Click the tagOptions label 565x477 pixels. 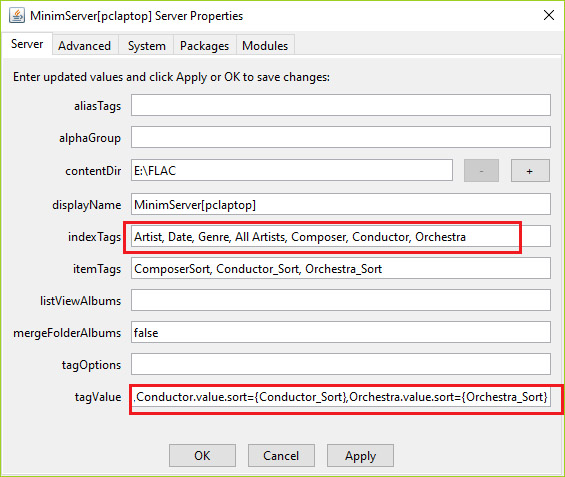click(92, 365)
